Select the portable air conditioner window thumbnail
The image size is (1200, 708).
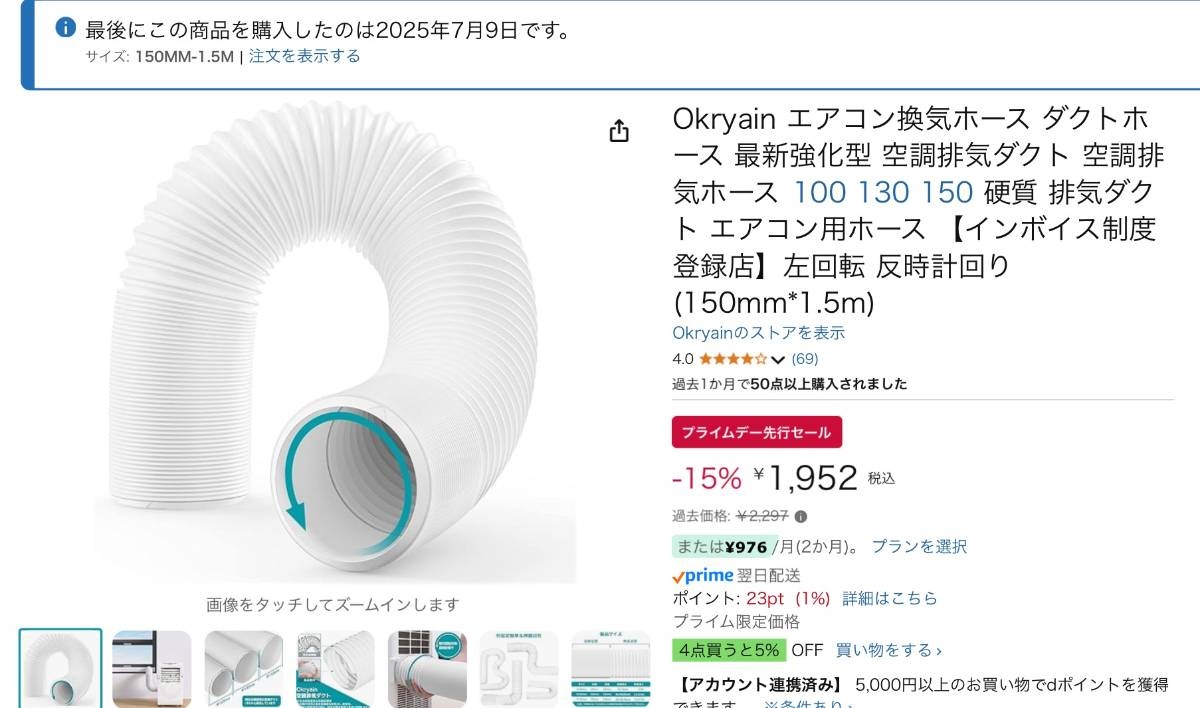pyautogui.click(x=151, y=668)
